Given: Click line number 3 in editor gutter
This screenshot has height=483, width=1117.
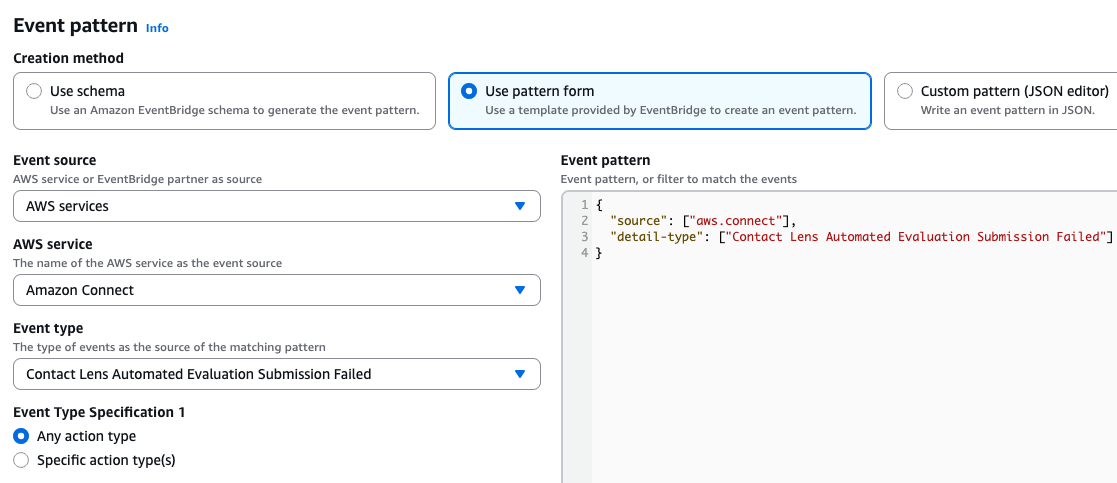Looking at the screenshot, I should coord(584,237).
